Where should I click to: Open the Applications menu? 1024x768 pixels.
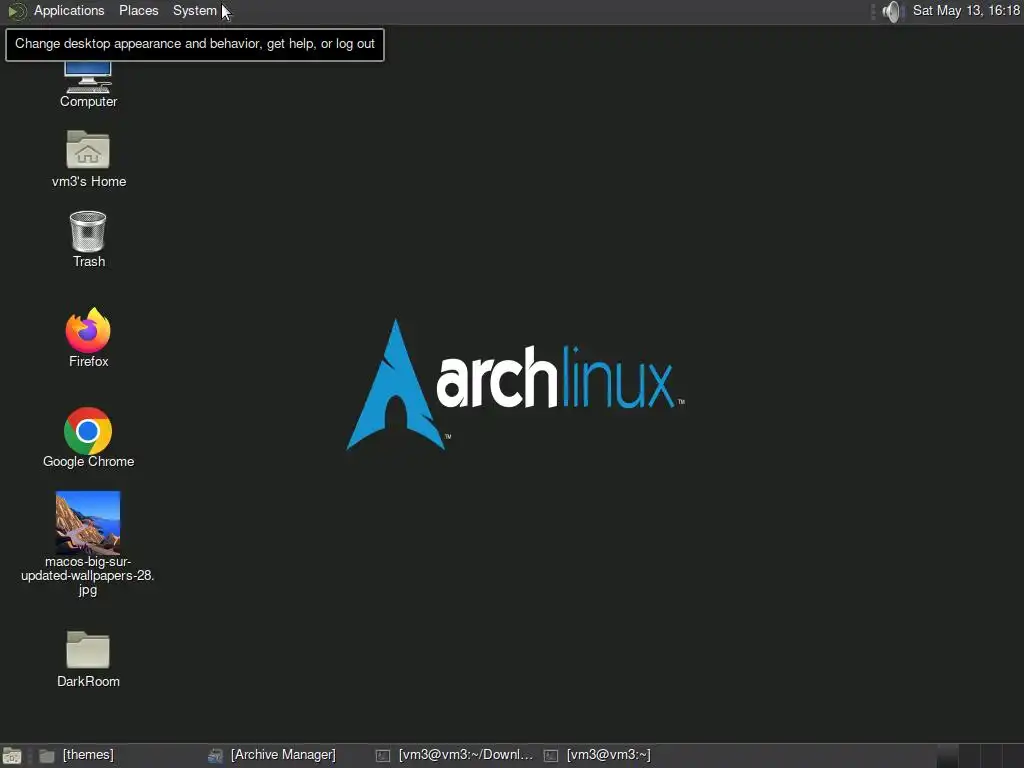pyautogui.click(x=69, y=10)
